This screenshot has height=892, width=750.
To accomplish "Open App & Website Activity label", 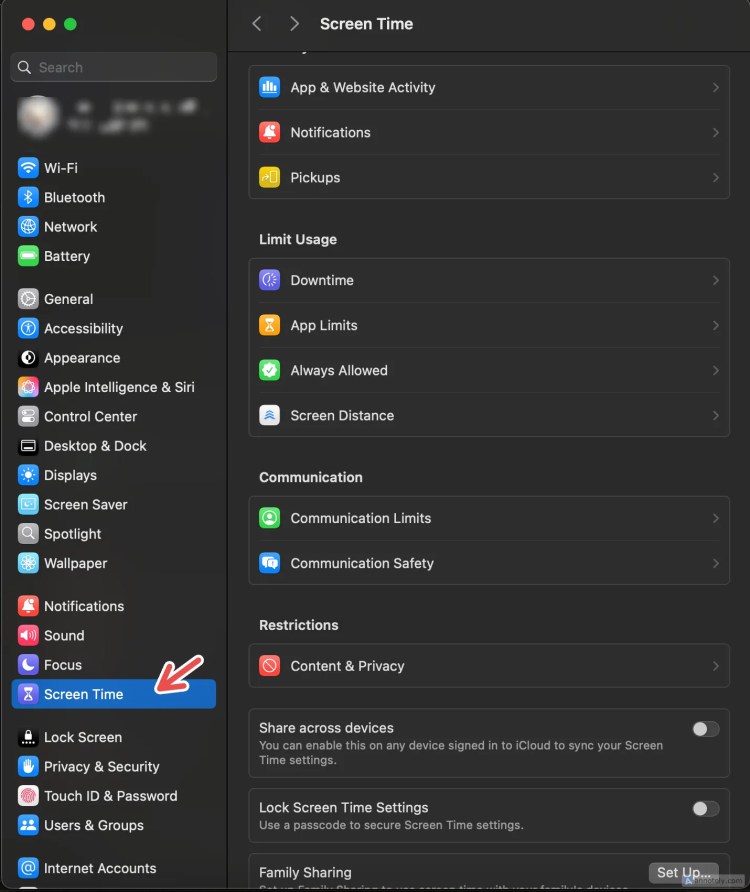I will point(362,88).
